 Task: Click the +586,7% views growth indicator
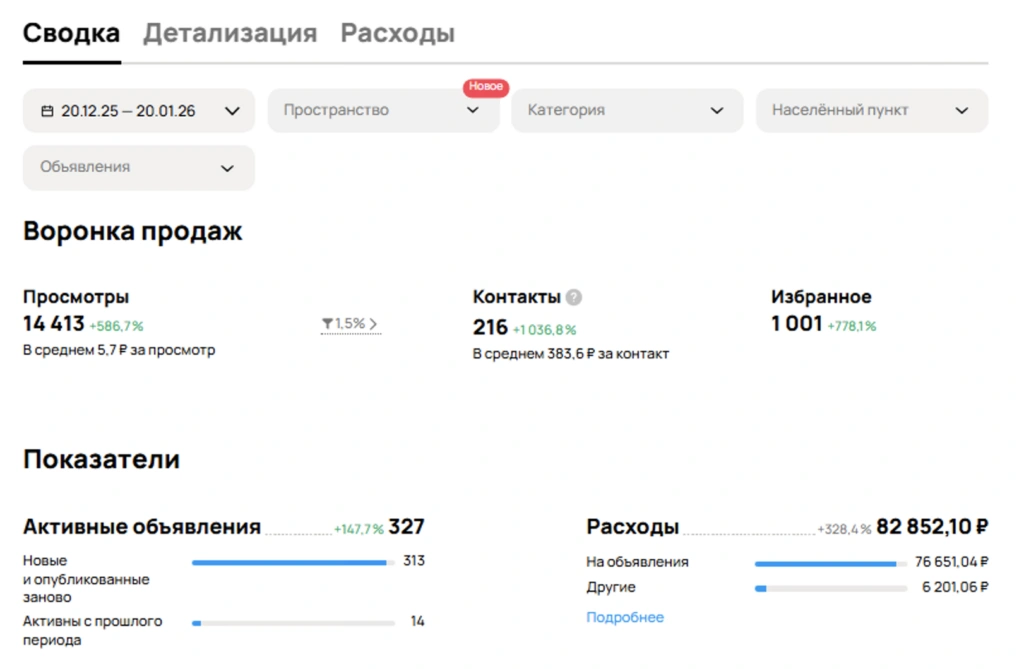(x=116, y=326)
